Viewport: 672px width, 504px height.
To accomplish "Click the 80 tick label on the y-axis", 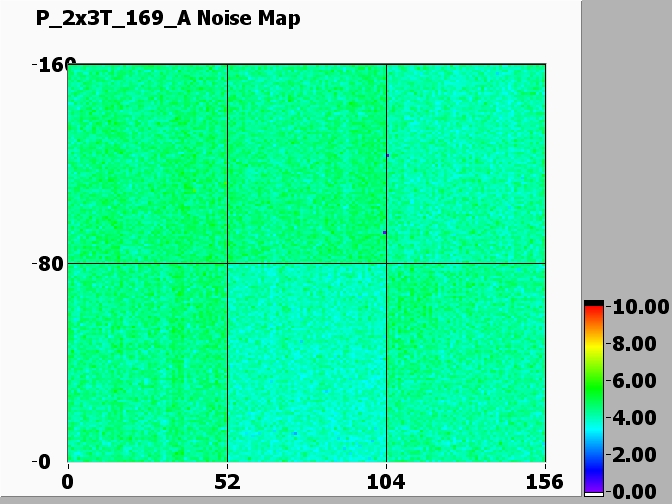I will [50, 264].
